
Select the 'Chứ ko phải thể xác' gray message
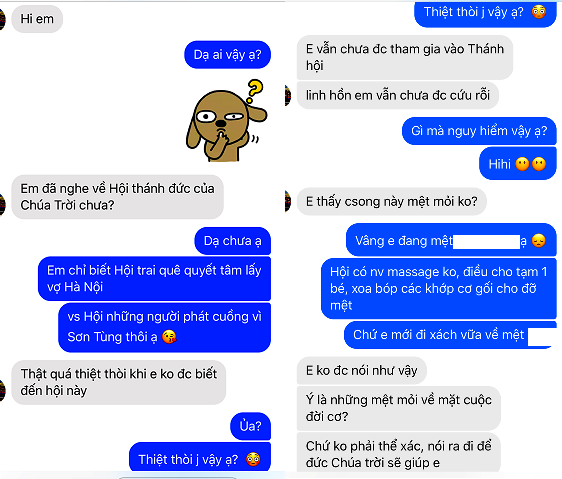click(x=399, y=453)
